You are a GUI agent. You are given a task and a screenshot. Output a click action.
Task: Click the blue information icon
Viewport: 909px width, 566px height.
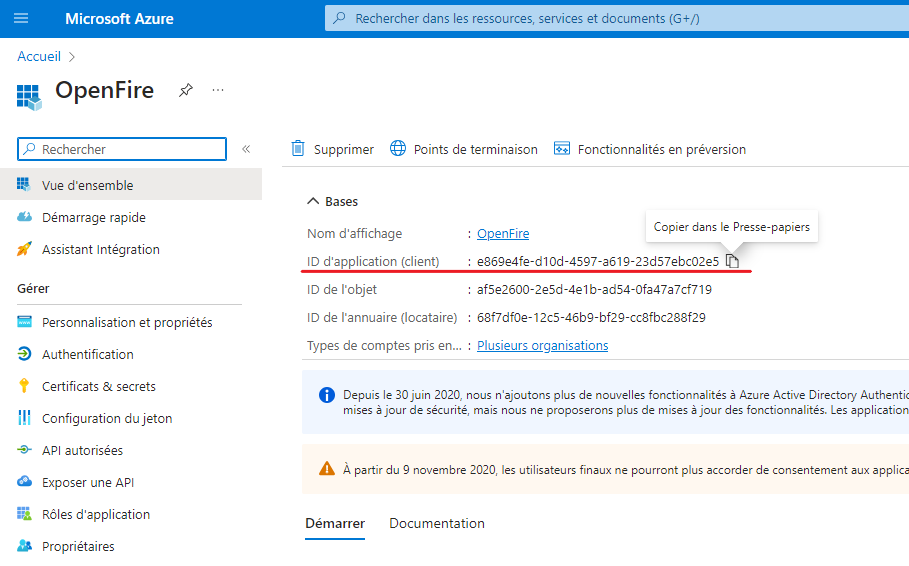pos(327,396)
